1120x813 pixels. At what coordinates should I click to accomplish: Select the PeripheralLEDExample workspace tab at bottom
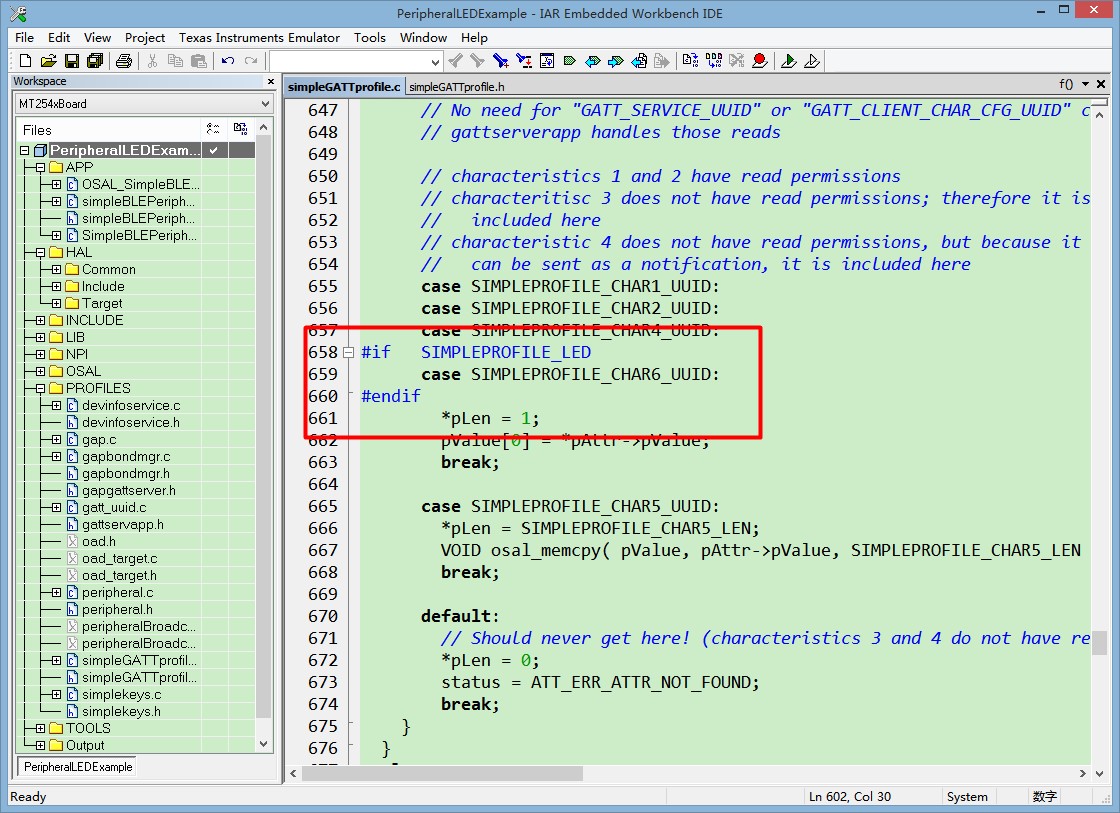tap(78, 767)
